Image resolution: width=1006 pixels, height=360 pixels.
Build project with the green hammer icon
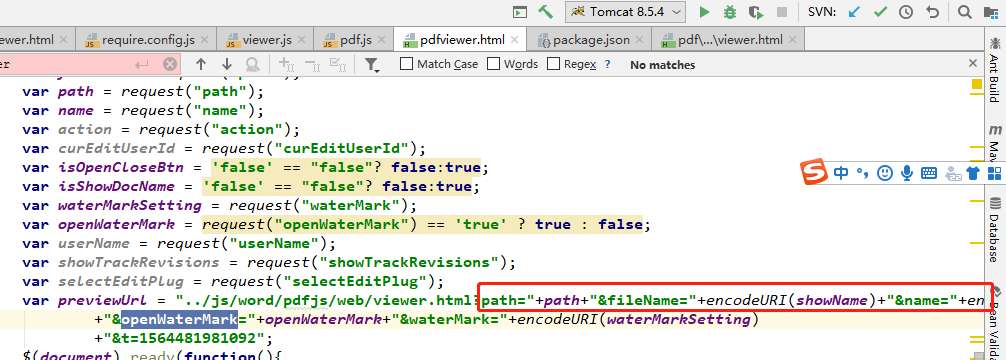point(545,12)
